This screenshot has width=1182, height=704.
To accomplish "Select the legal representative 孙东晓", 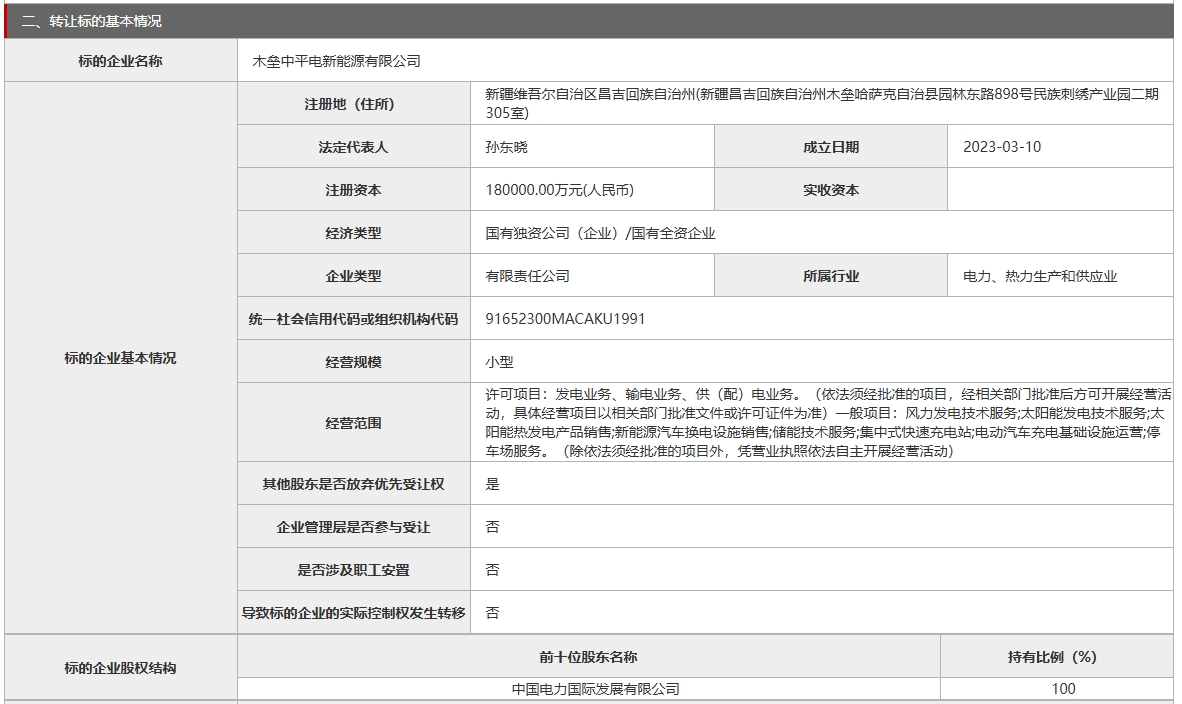I will (x=507, y=147).
